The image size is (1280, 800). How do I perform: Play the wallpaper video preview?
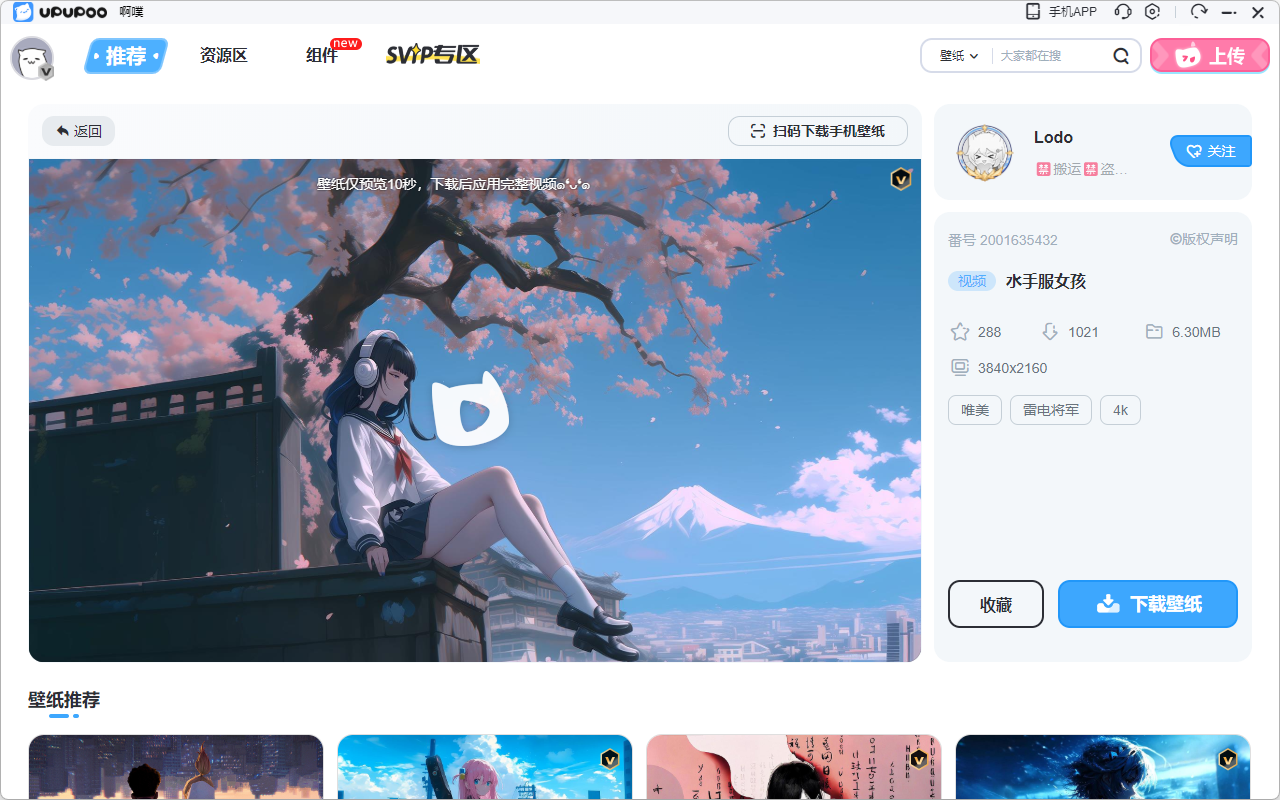[469, 409]
